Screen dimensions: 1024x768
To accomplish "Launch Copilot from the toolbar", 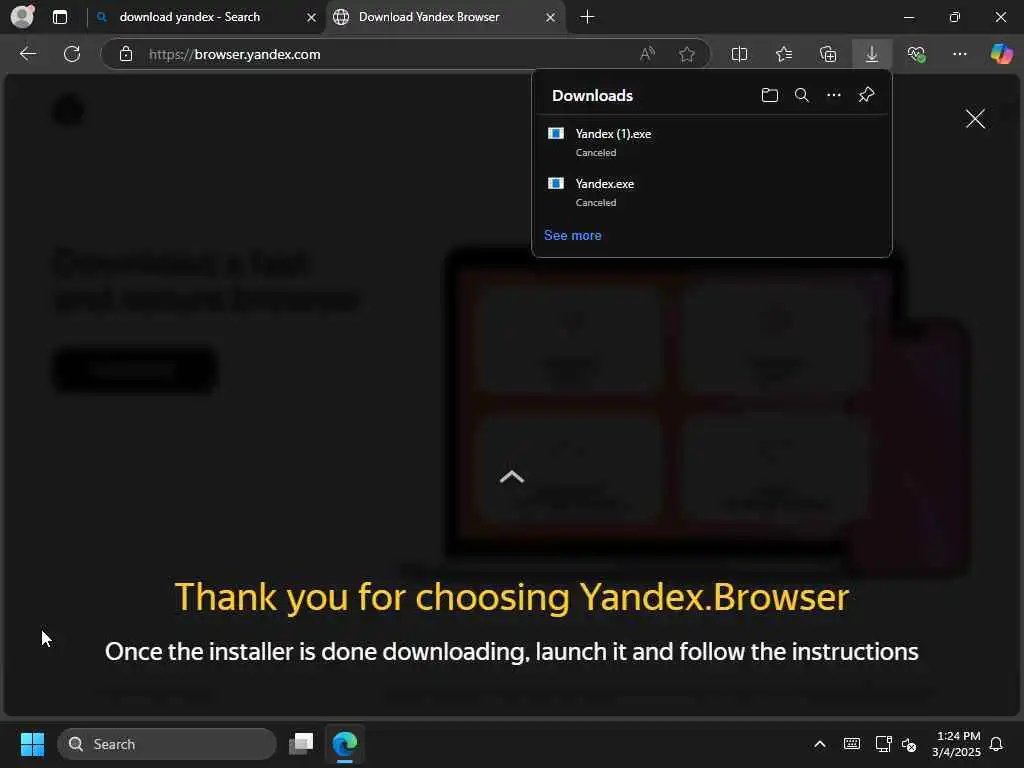I will [x=1002, y=54].
